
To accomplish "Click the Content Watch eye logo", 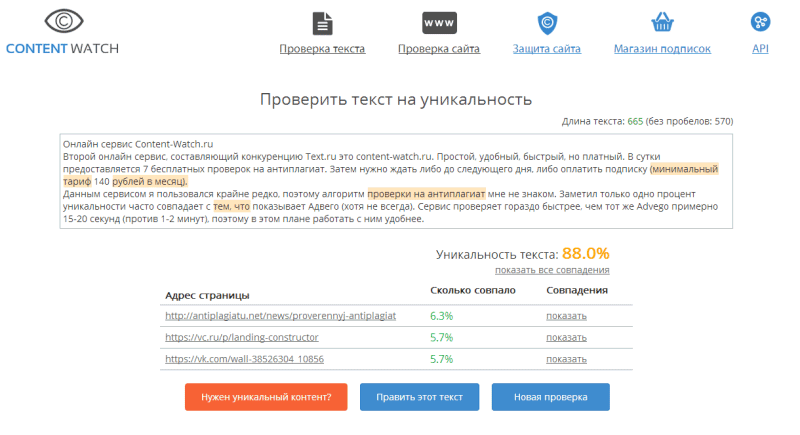I will point(65,20).
